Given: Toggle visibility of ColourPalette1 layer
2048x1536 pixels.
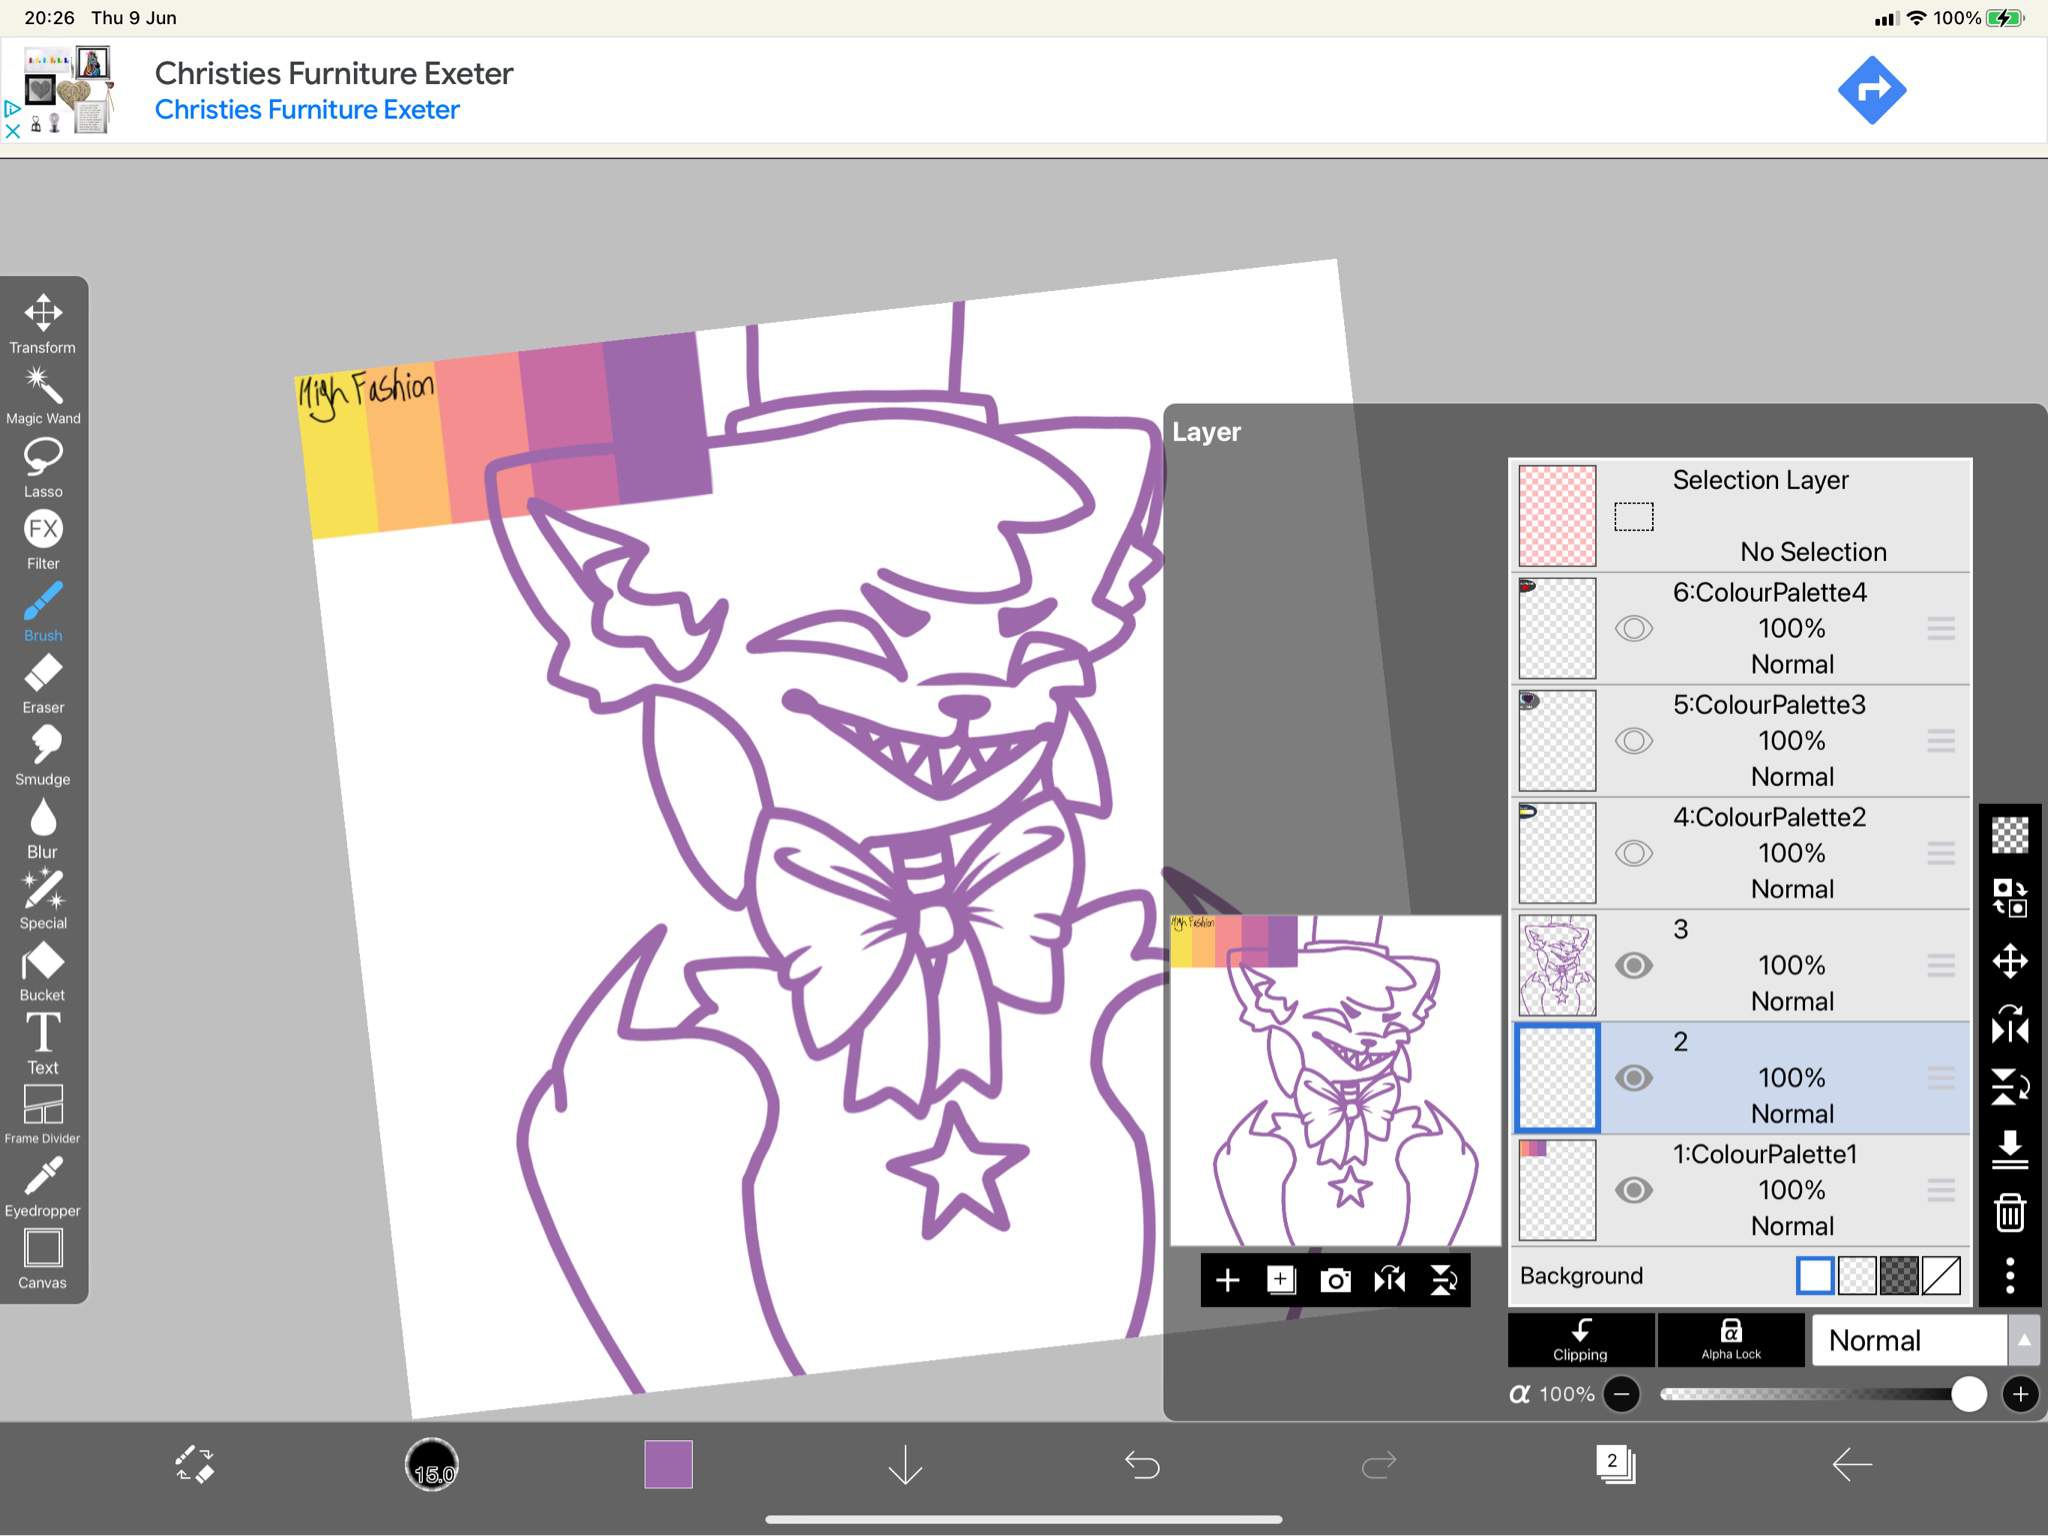Looking at the screenshot, I should (1634, 1189).
